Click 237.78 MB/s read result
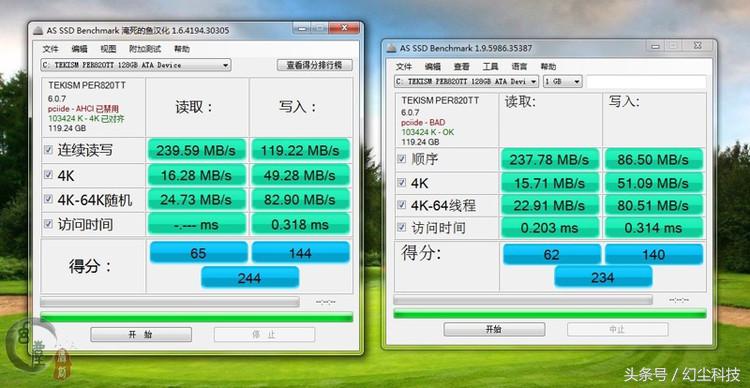750x388 pixels. [550, 159]
